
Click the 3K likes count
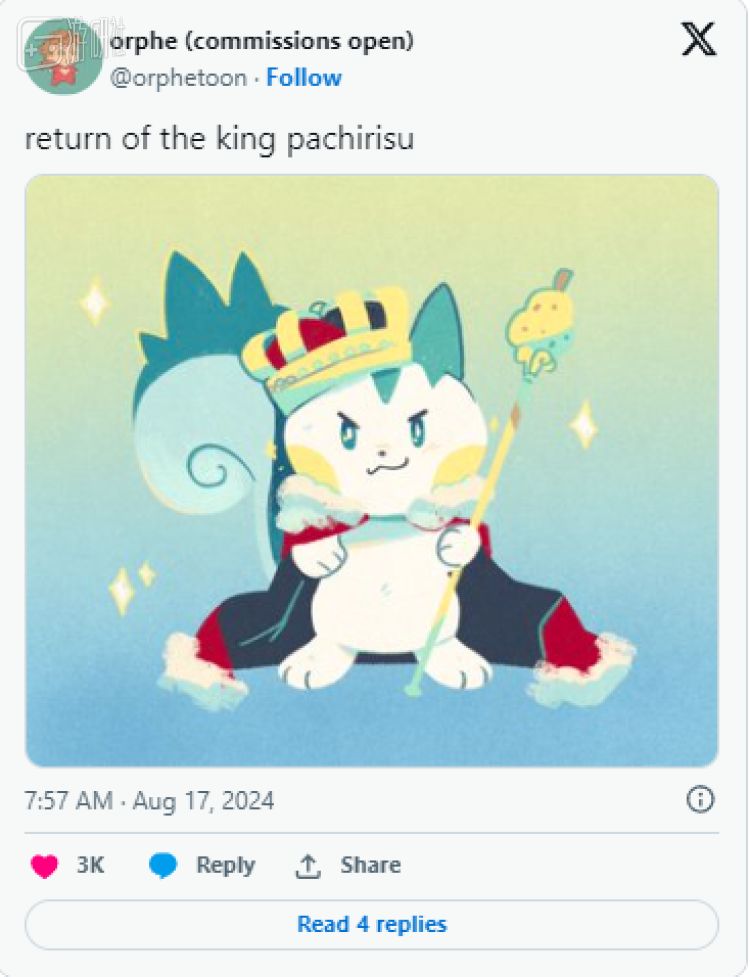(91, 866)
